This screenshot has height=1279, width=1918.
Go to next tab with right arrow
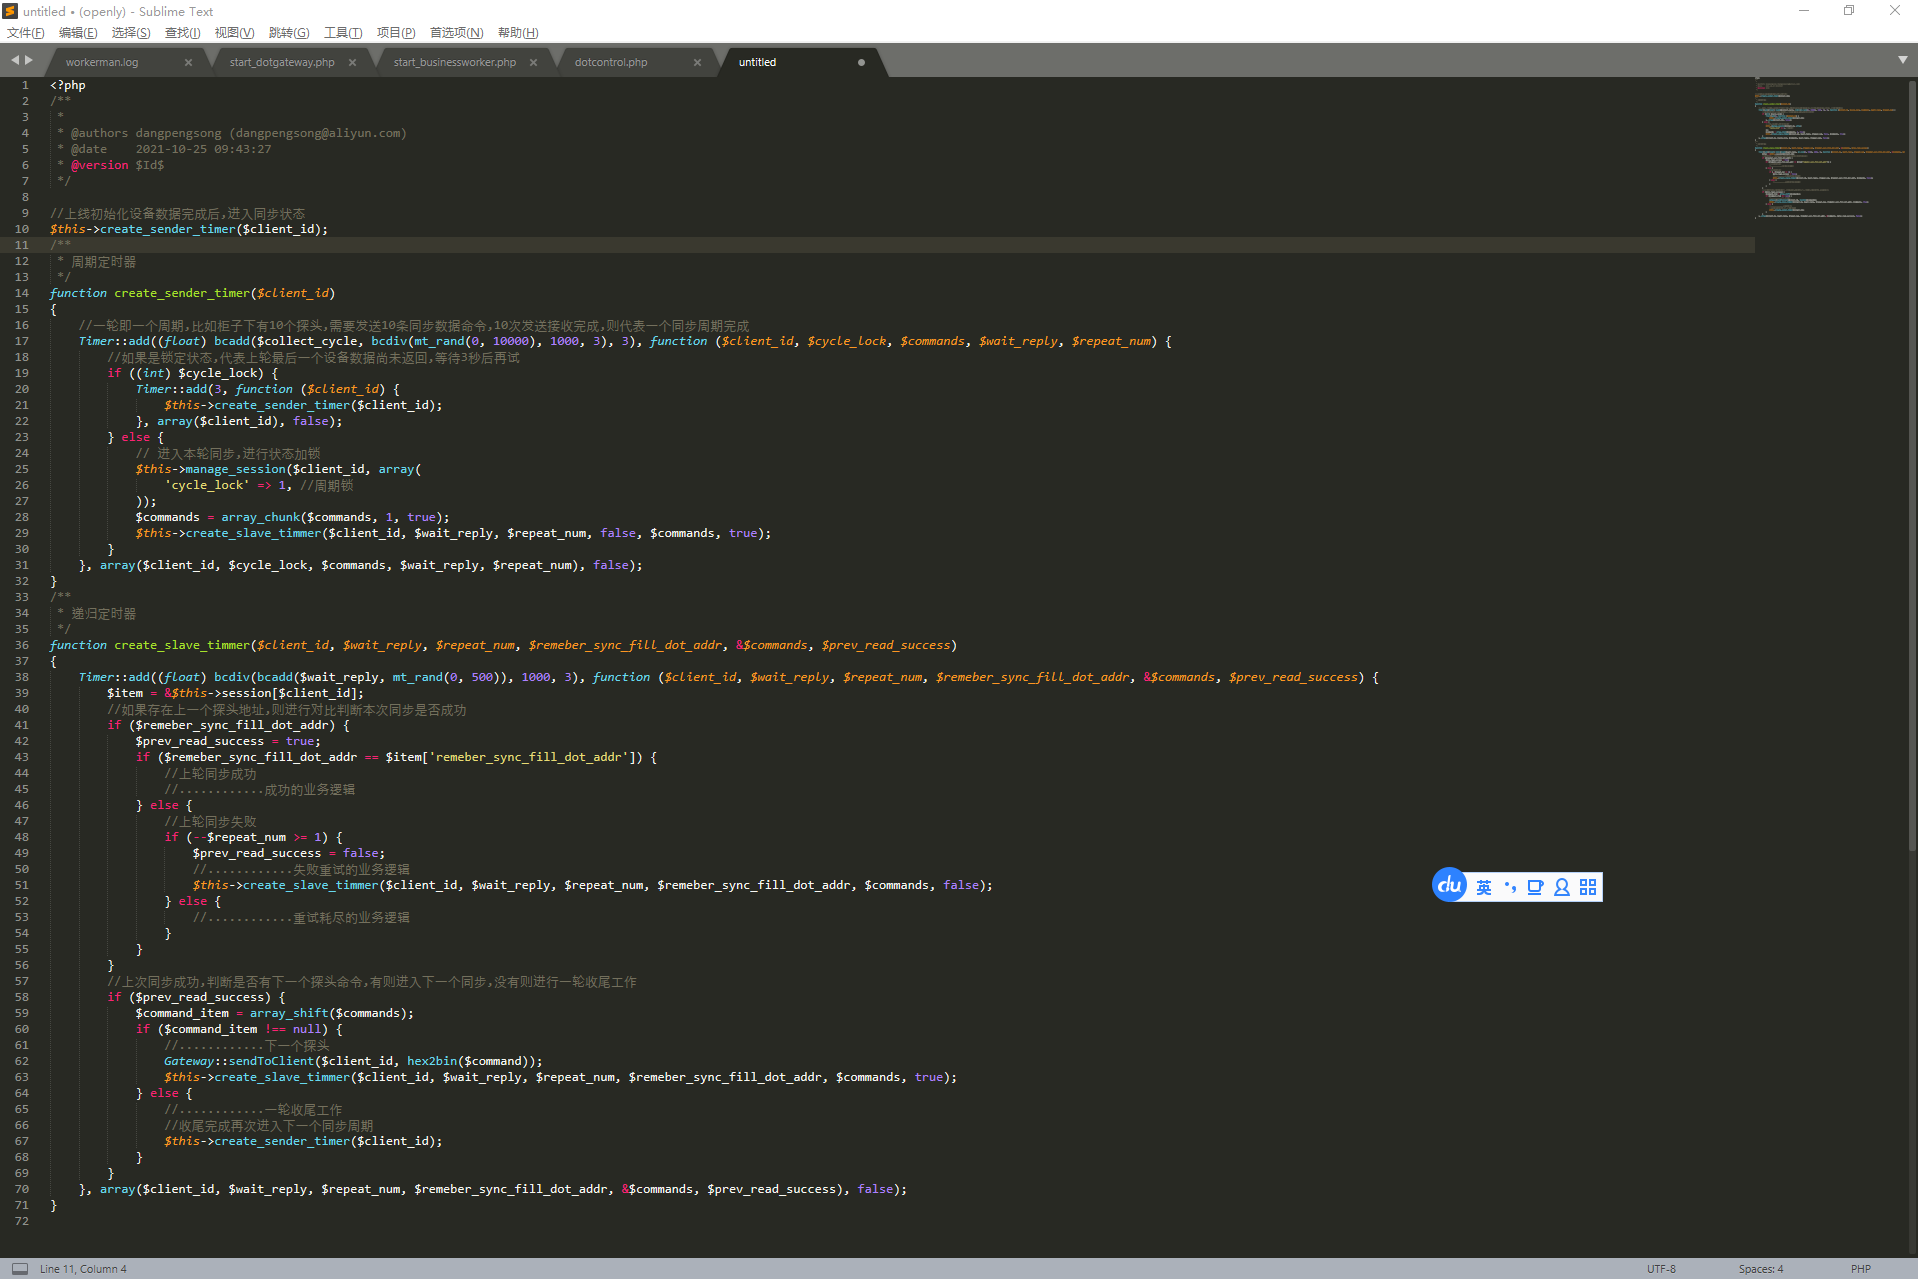[x=29, y=60]
